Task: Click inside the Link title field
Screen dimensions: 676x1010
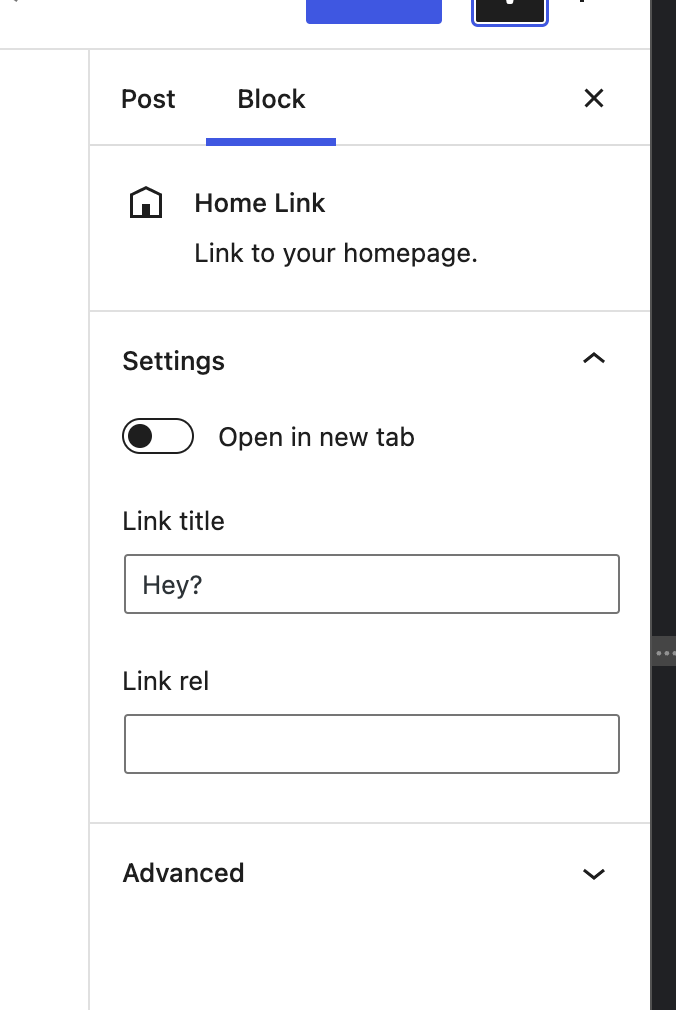Action: 371,584
